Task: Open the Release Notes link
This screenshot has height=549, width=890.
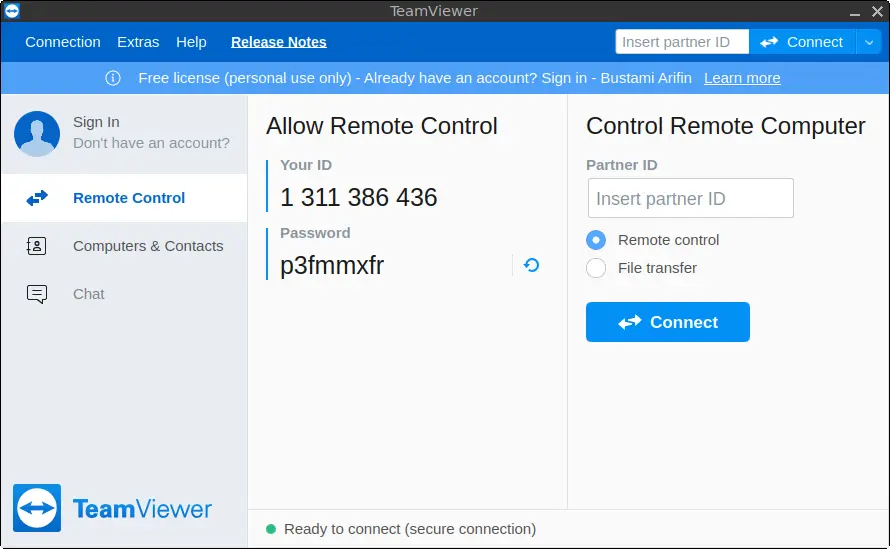Action: [x=279, y=42]
